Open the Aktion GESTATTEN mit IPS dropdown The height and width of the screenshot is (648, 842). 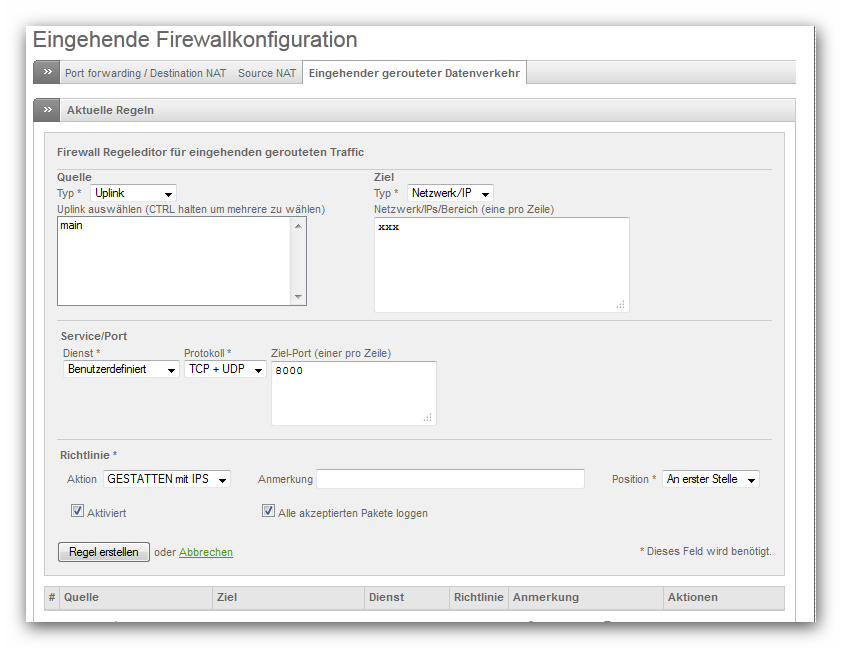click(x=167, y=480)
